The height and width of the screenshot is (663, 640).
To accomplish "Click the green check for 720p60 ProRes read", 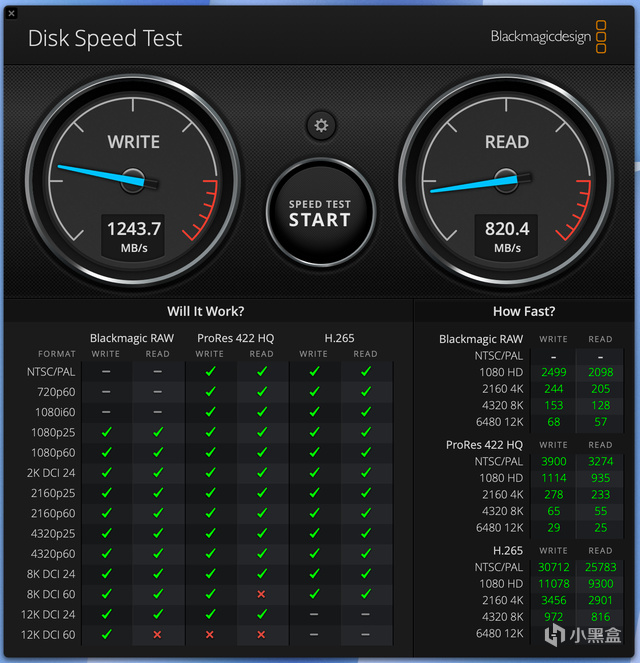I will click(262, 392).
